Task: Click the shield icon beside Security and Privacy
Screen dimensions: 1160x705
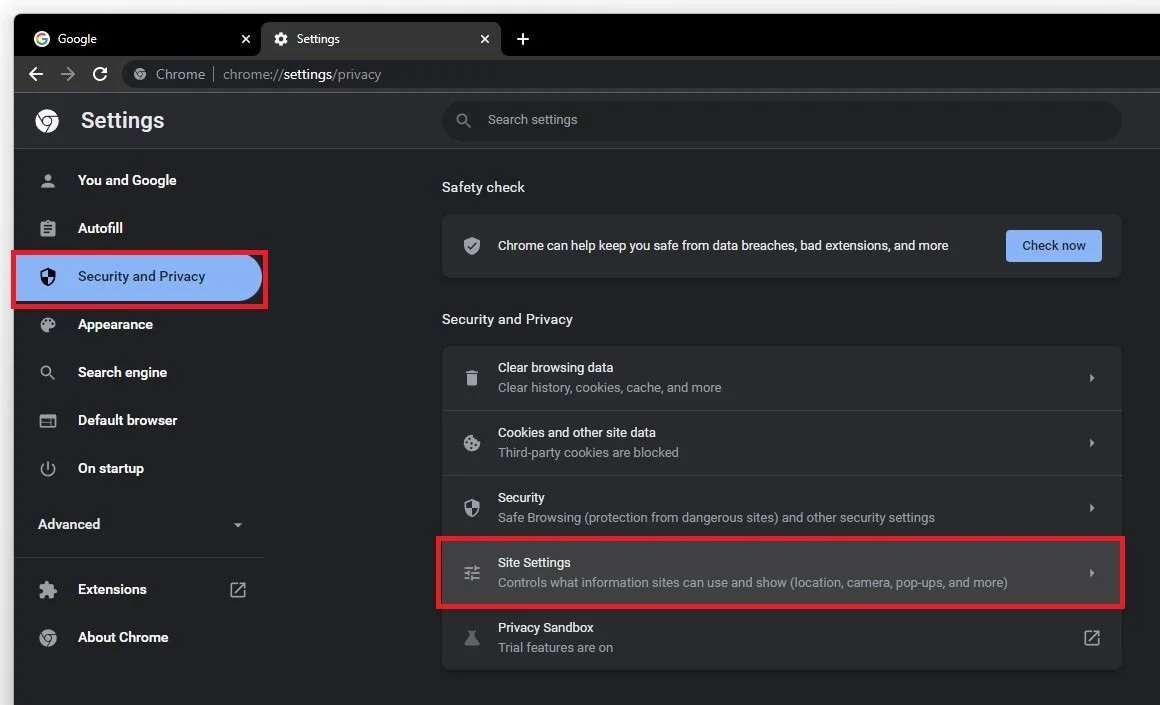Action: tap(48, 277)
